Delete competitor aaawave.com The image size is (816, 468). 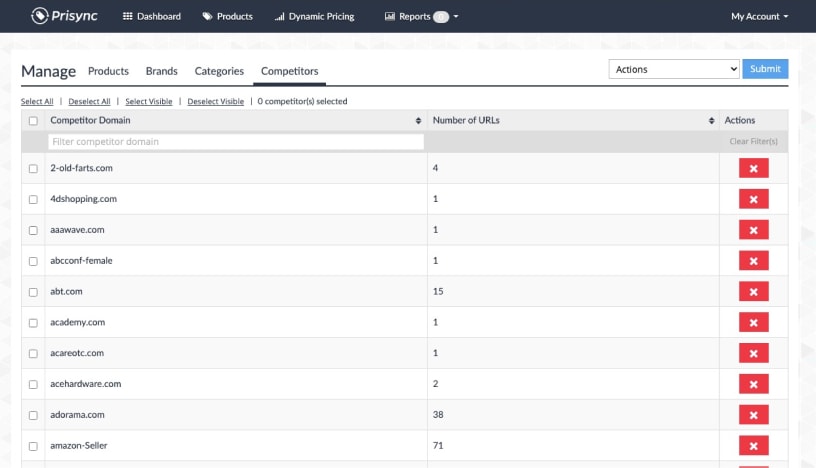click(x=754, y=230)
